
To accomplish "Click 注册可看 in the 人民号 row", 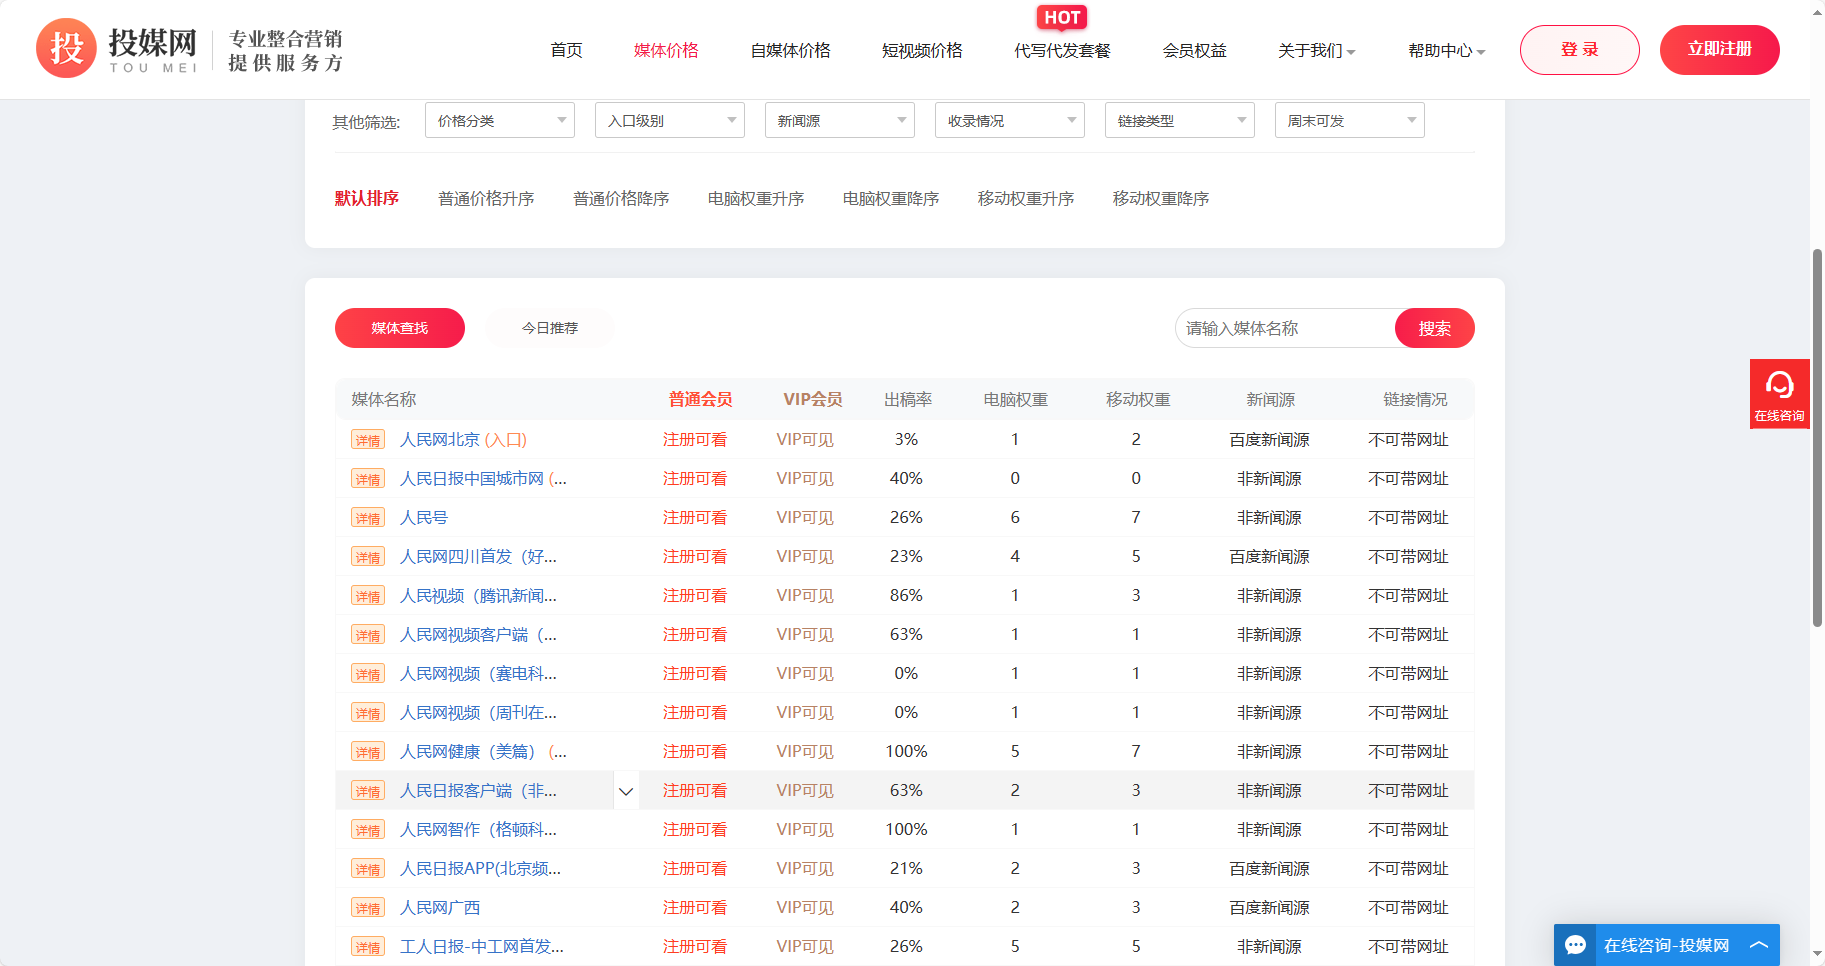I will (695, 518).
